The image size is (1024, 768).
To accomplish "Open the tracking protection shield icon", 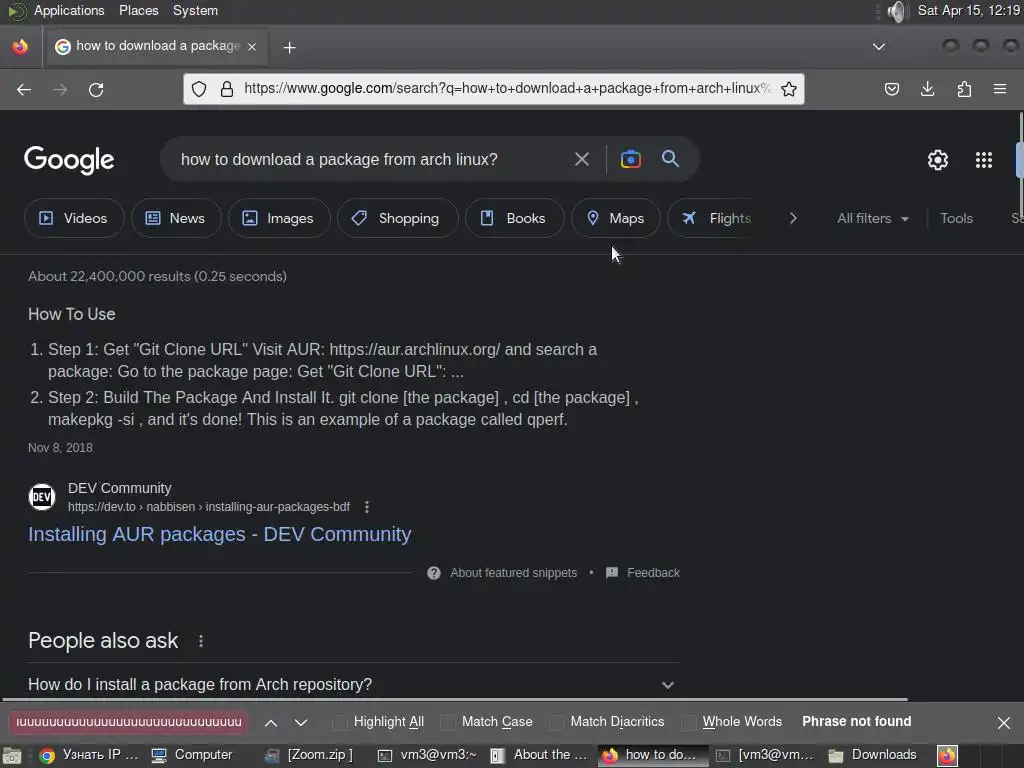I will coord(199,89).
